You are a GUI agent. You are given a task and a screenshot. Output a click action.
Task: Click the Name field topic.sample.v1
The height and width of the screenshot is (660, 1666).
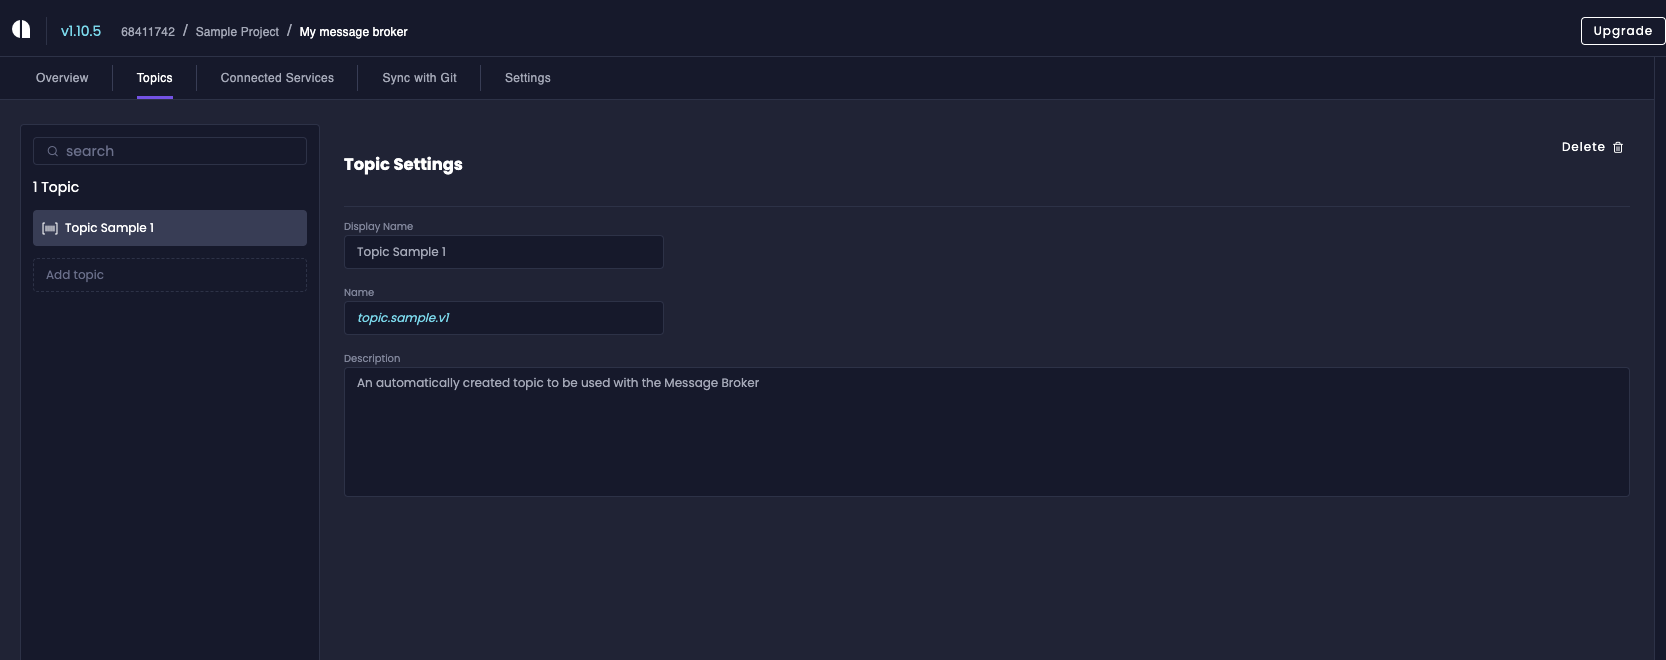pos(504,318)
